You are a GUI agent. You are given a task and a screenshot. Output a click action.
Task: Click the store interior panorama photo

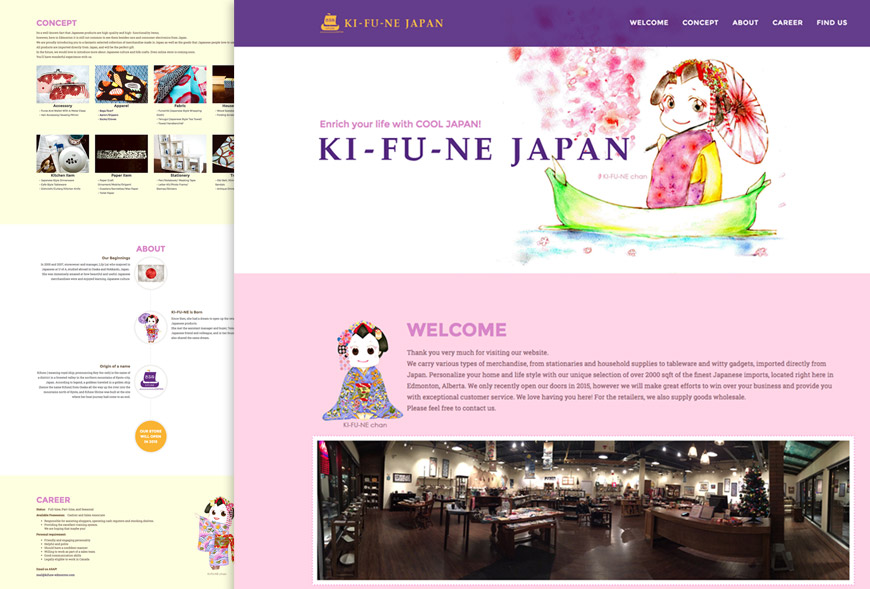(x=583, y=510)
